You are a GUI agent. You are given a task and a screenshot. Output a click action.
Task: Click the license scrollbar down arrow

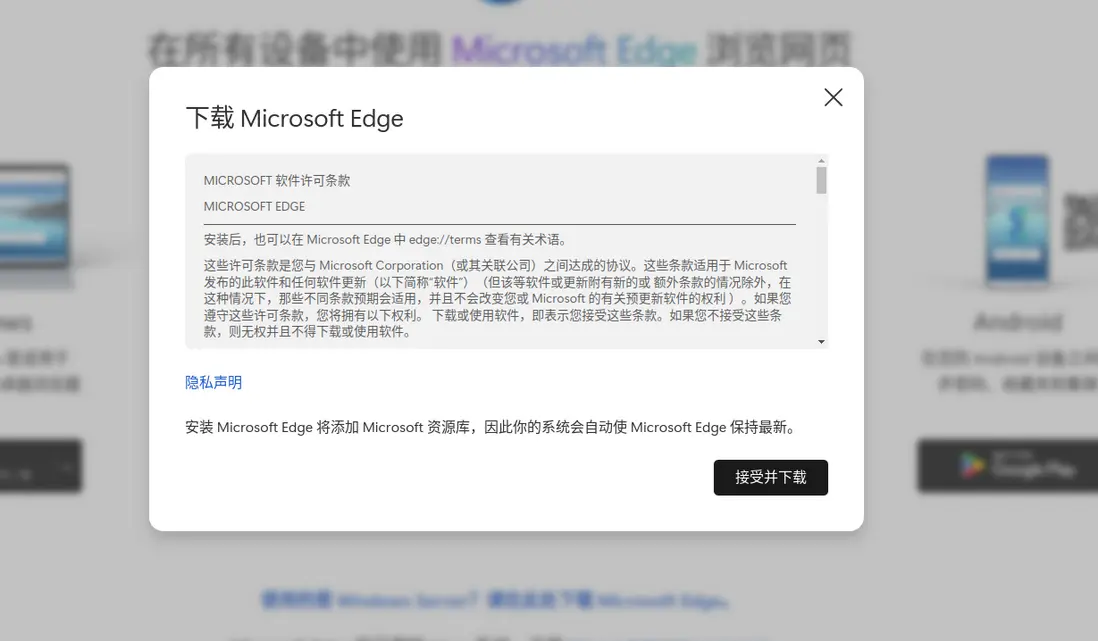pos(821,342)
